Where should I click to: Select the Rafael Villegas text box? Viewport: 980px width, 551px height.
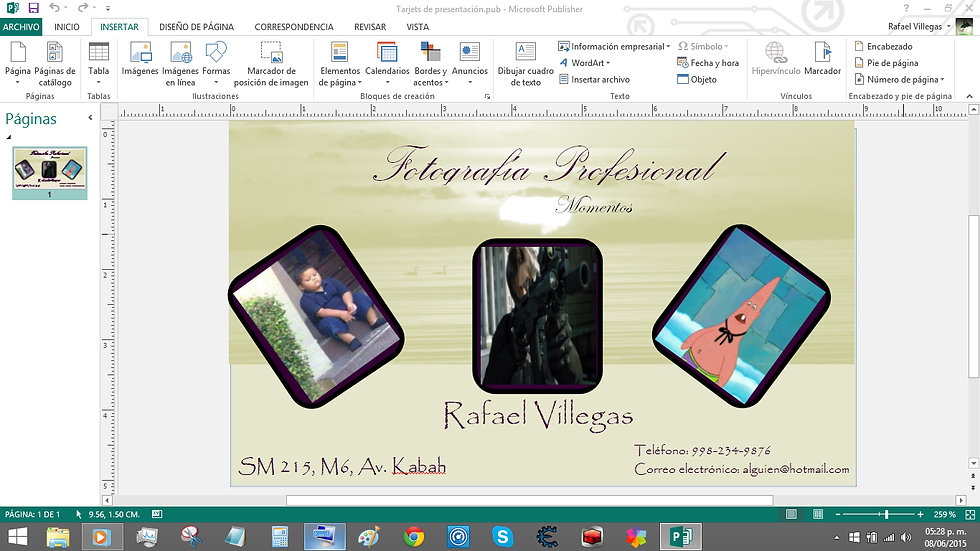pos(538,415)
